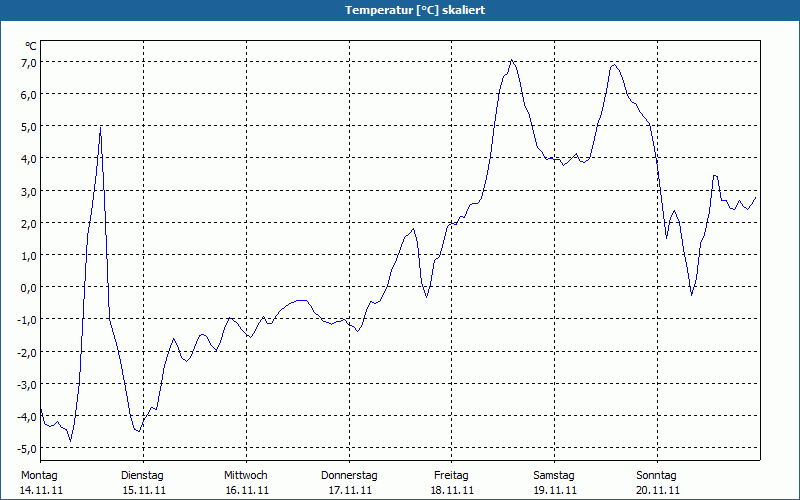Click the 0,0 axis value
The width and height of the screenshot is (800, 500).
point(29,288)
